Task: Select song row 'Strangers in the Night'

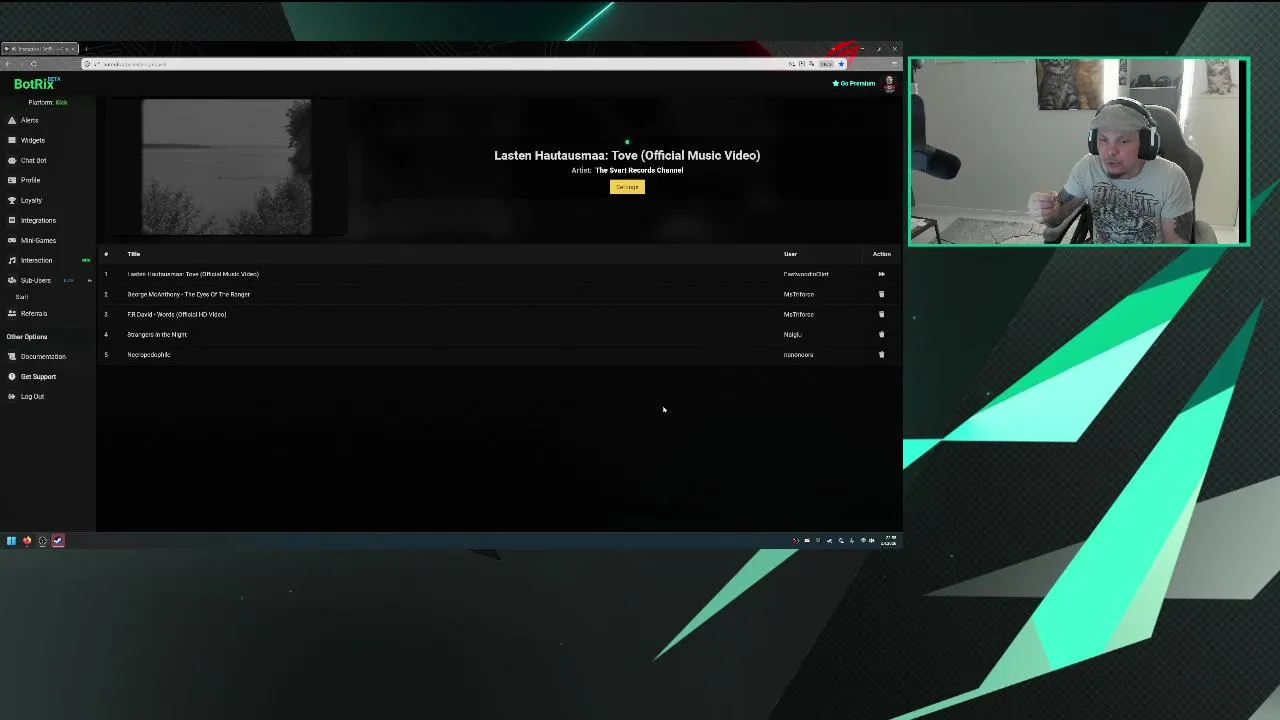Action: click(499, 334)
